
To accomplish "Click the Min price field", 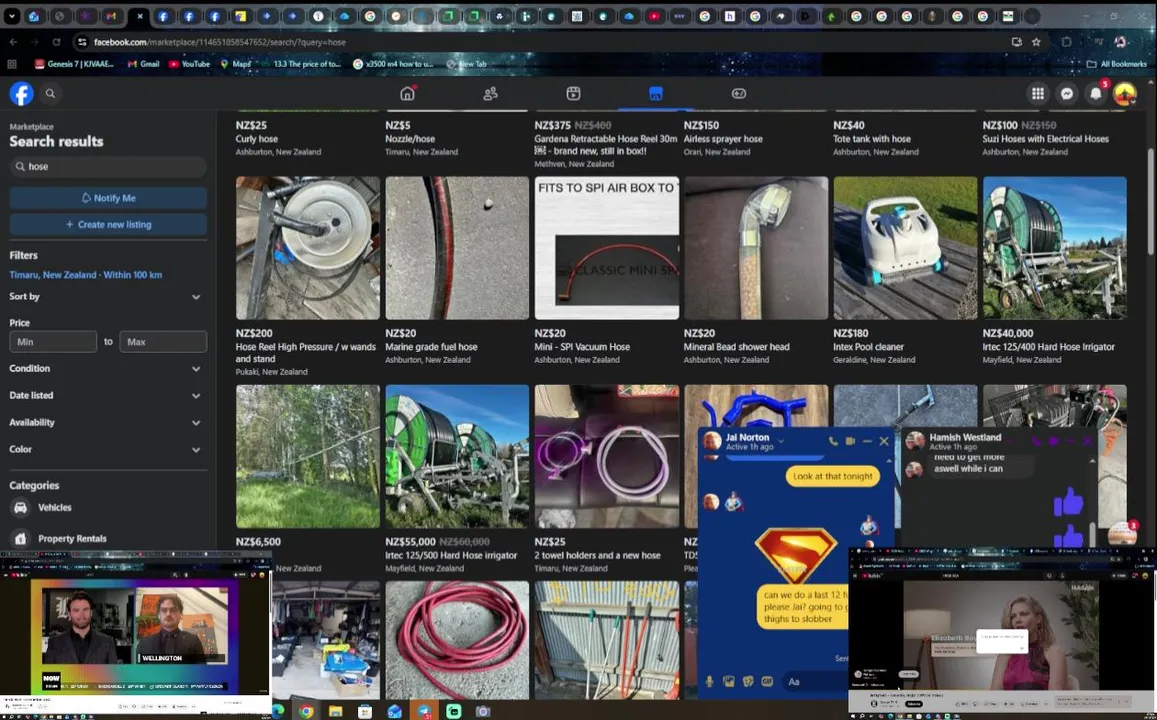I will (x=53, y=342).
